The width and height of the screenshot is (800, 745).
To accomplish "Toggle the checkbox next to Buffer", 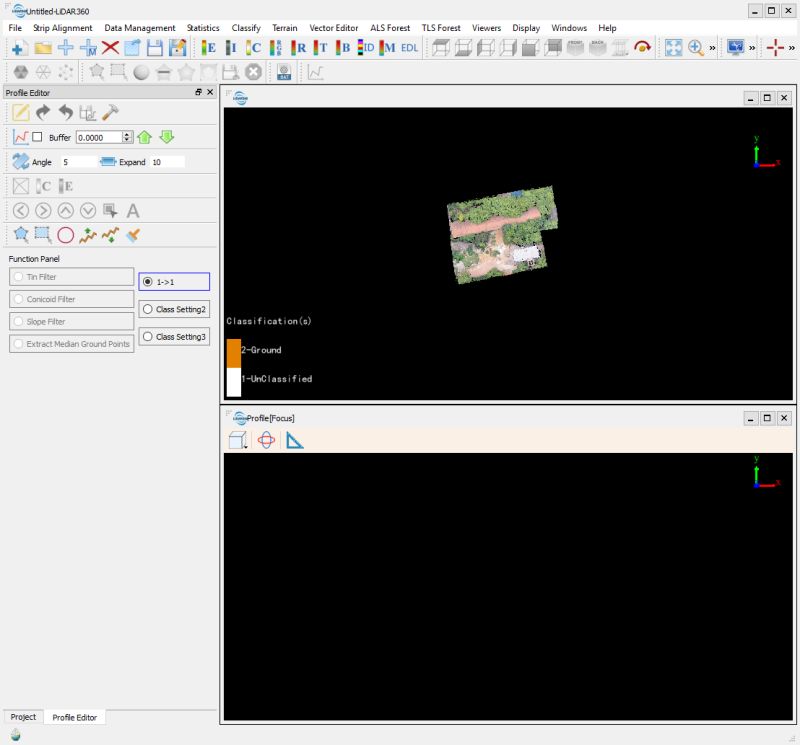I will 36,136.
